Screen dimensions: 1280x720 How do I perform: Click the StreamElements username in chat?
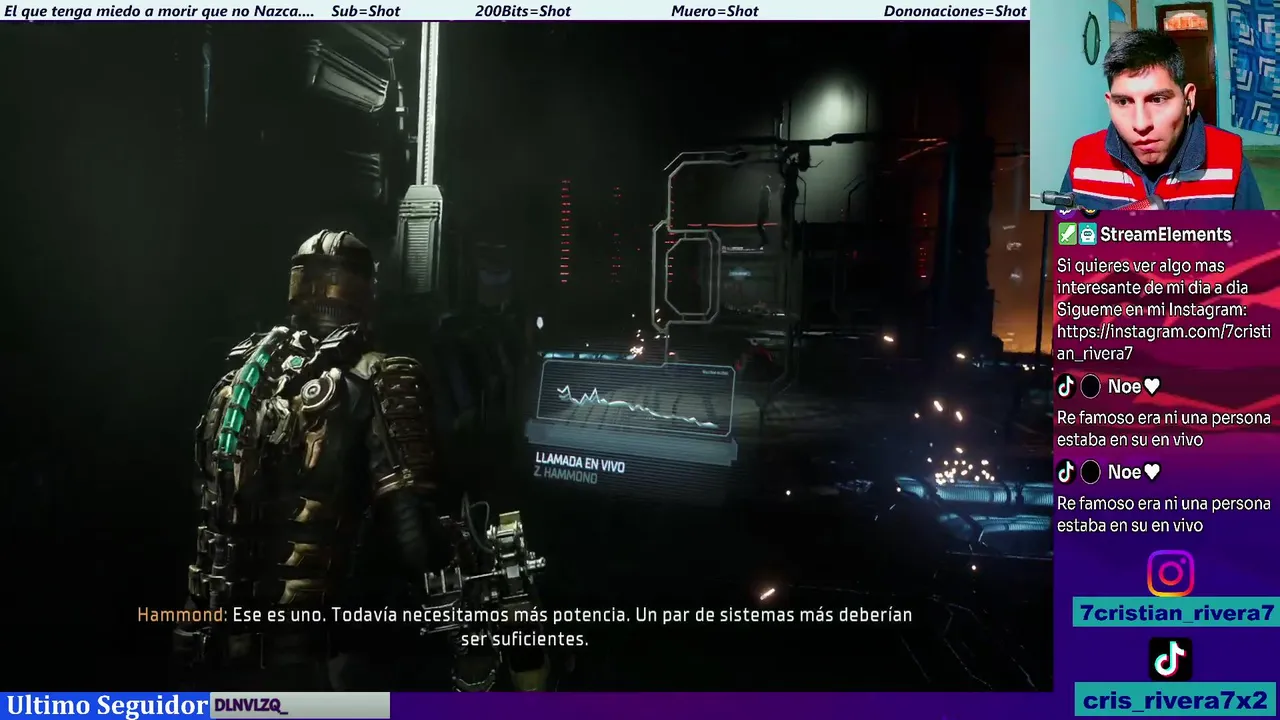point(1165,235)
